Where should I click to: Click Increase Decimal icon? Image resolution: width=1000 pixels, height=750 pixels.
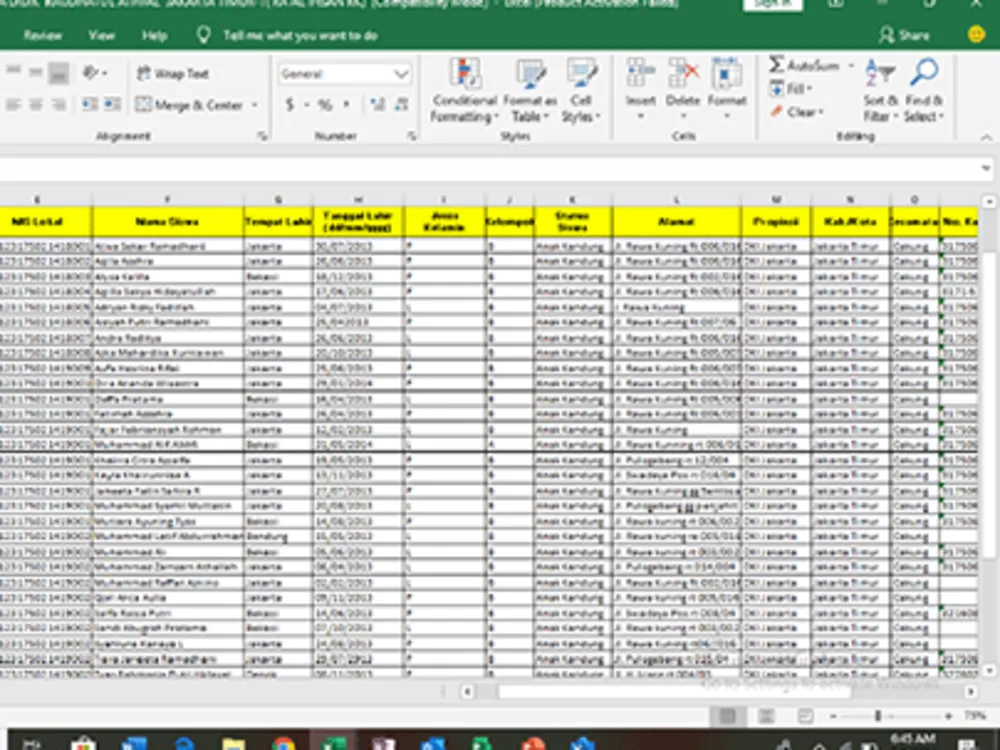tap(377, 105)
